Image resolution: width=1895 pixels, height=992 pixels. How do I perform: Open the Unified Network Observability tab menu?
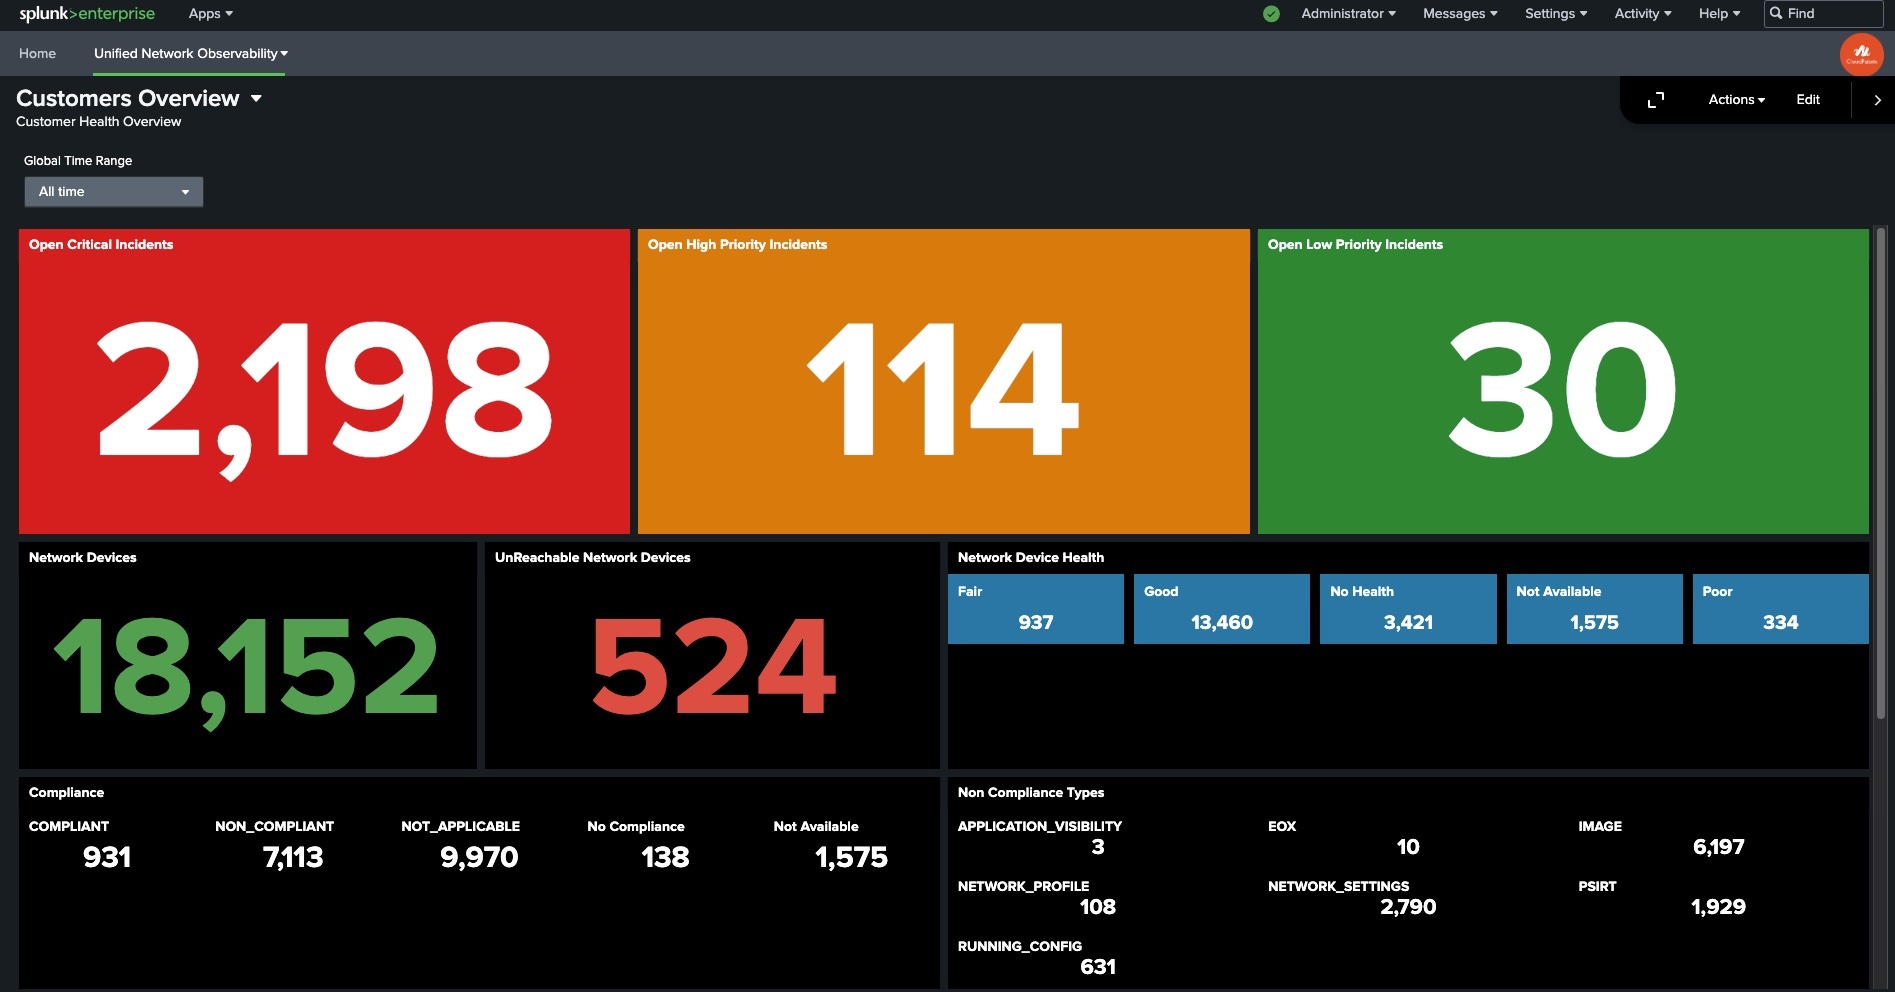(x=190, y=54)
